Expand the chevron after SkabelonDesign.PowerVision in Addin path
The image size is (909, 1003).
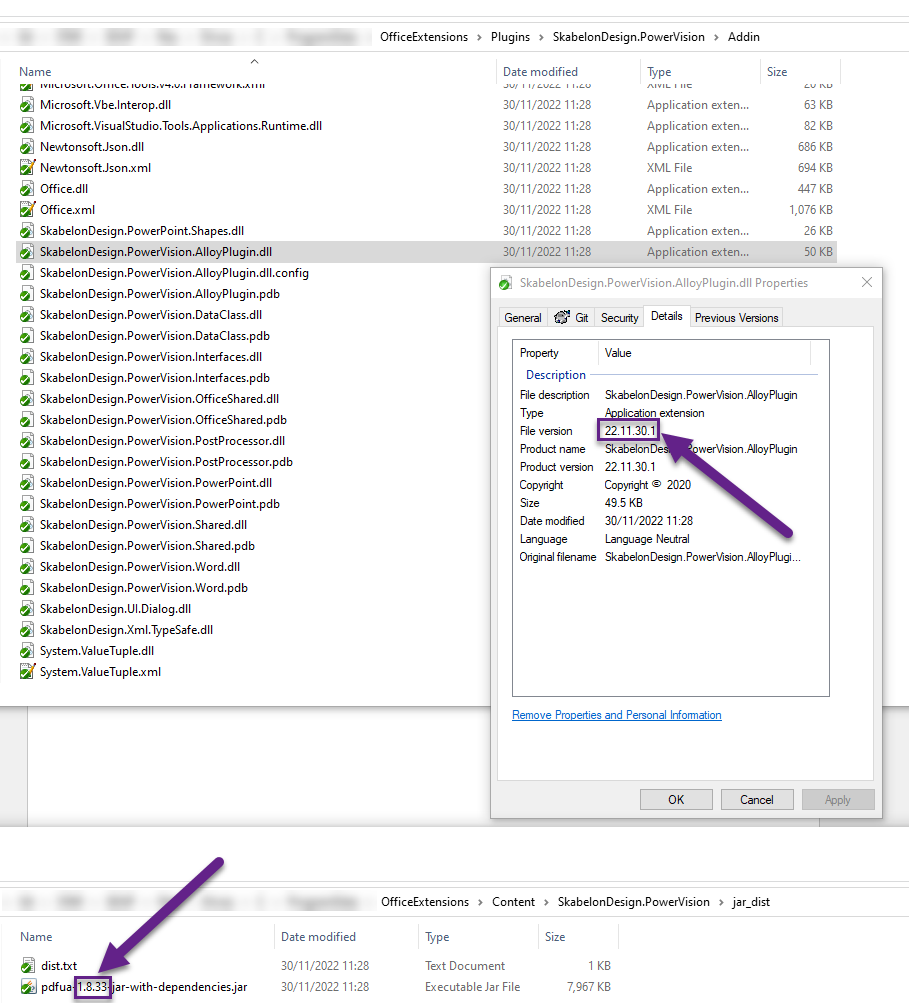(716, 37)
